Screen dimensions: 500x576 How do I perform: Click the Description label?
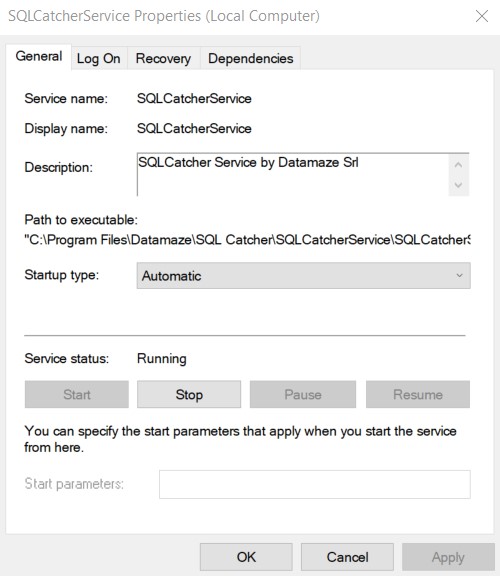coord(58,168)
